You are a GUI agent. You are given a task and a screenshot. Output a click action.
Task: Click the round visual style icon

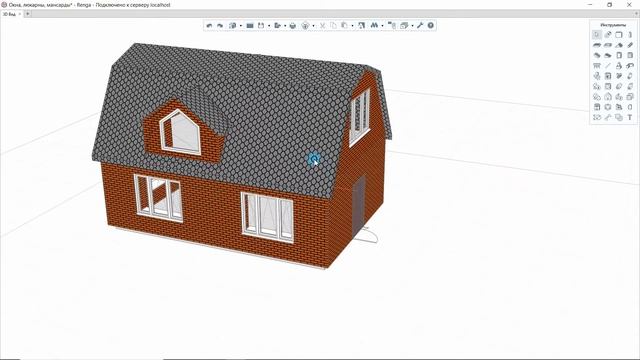pyautogui.click(x=305, y=26)
